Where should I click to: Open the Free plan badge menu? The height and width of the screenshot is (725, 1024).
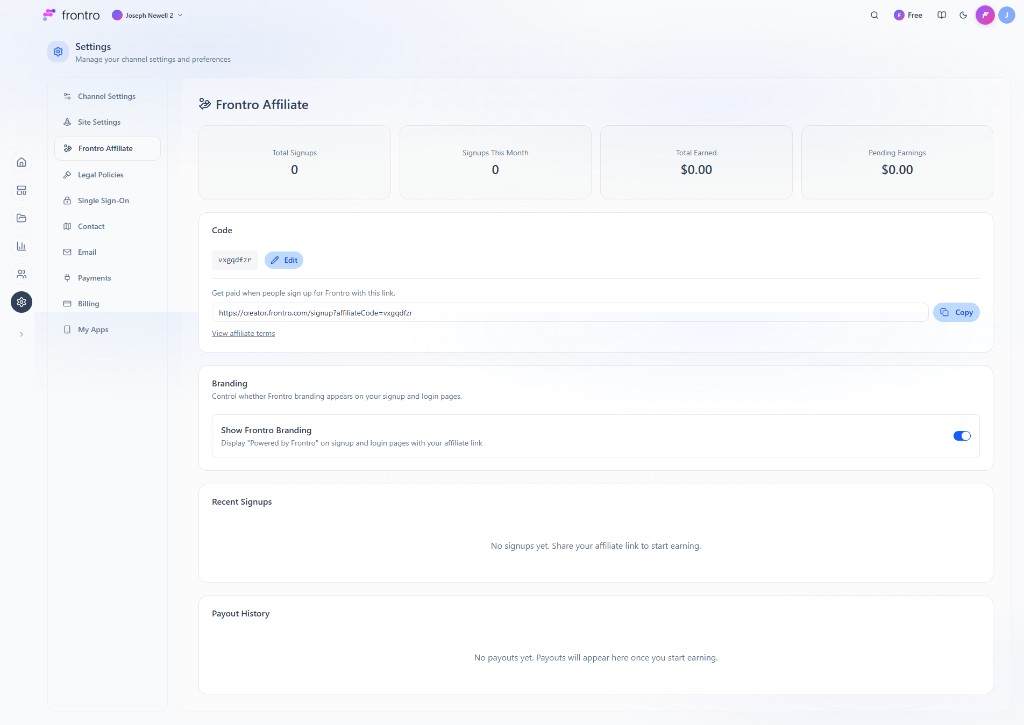907,15
